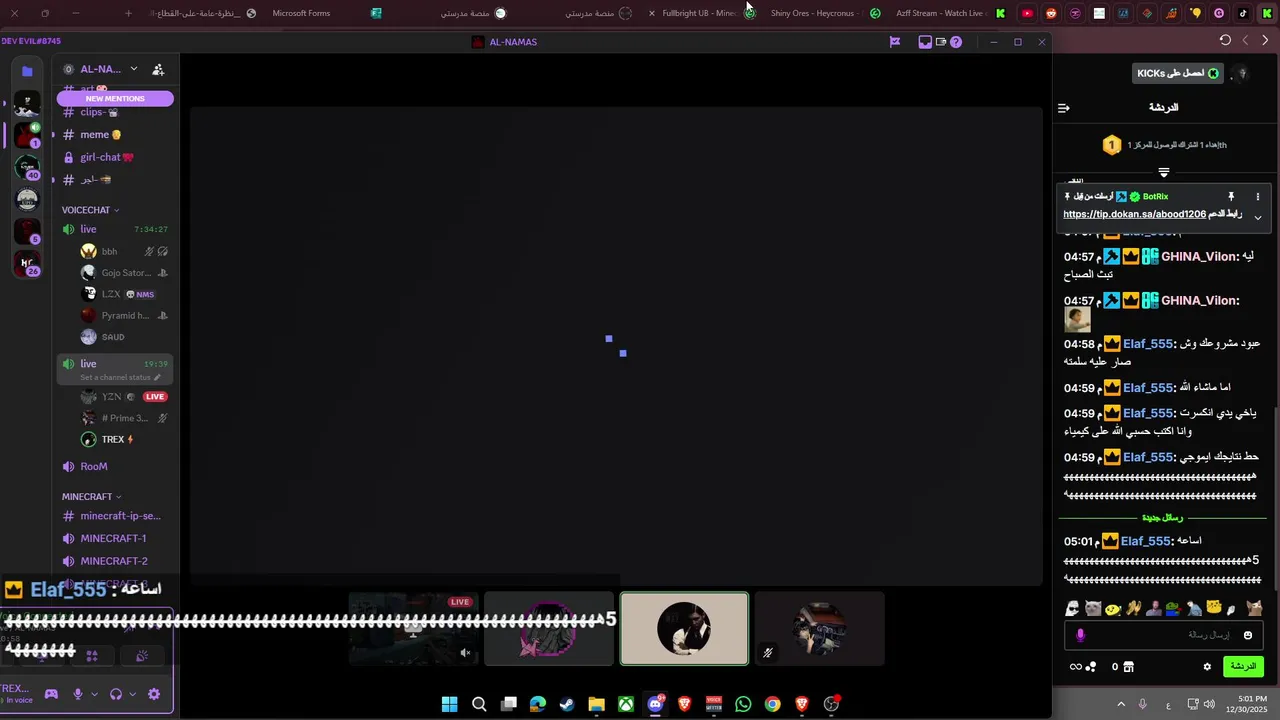
Task: Select the muted participant tile on the right
Action: (820, 629)
